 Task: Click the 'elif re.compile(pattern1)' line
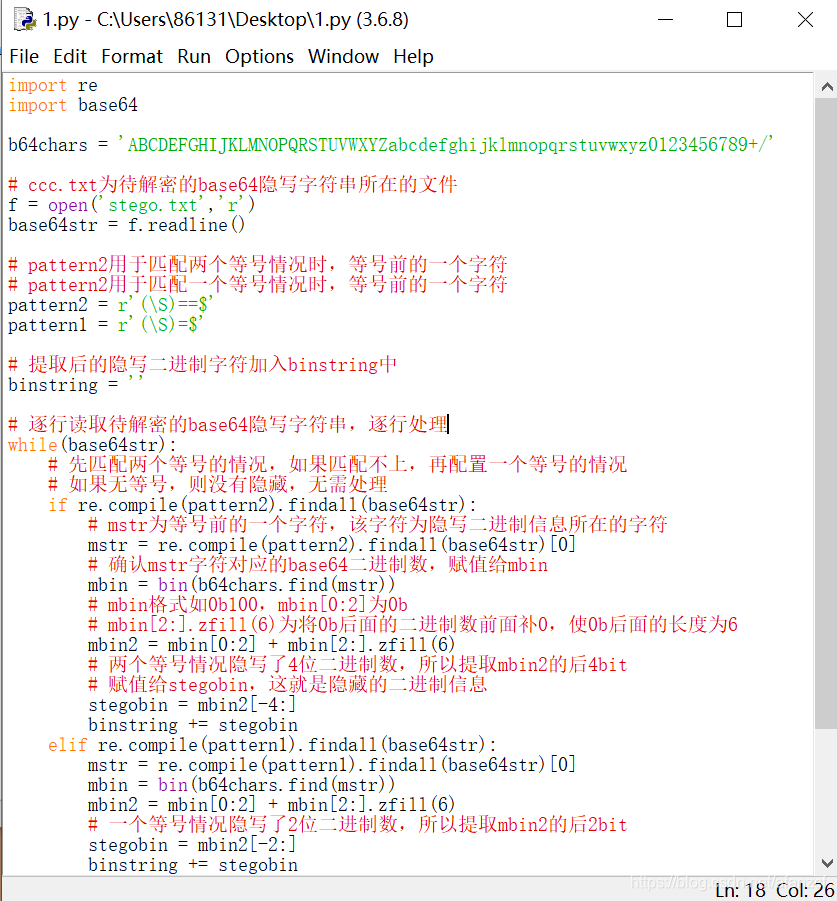(x=272, y=745)
